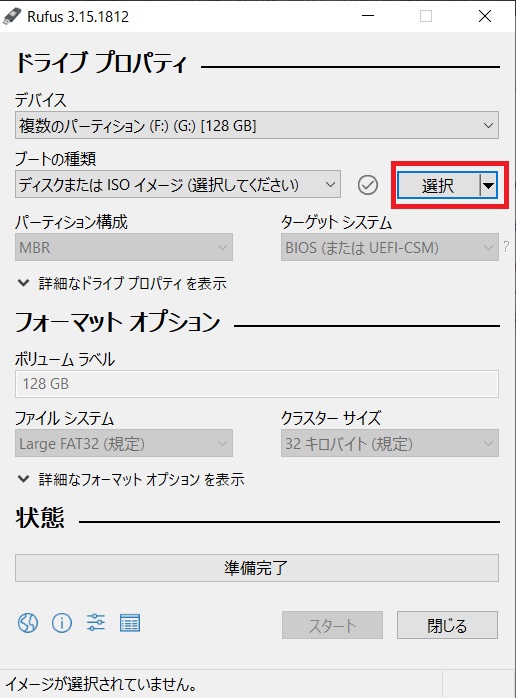Click the checksum checkmark circle icon

coord(368,185)
